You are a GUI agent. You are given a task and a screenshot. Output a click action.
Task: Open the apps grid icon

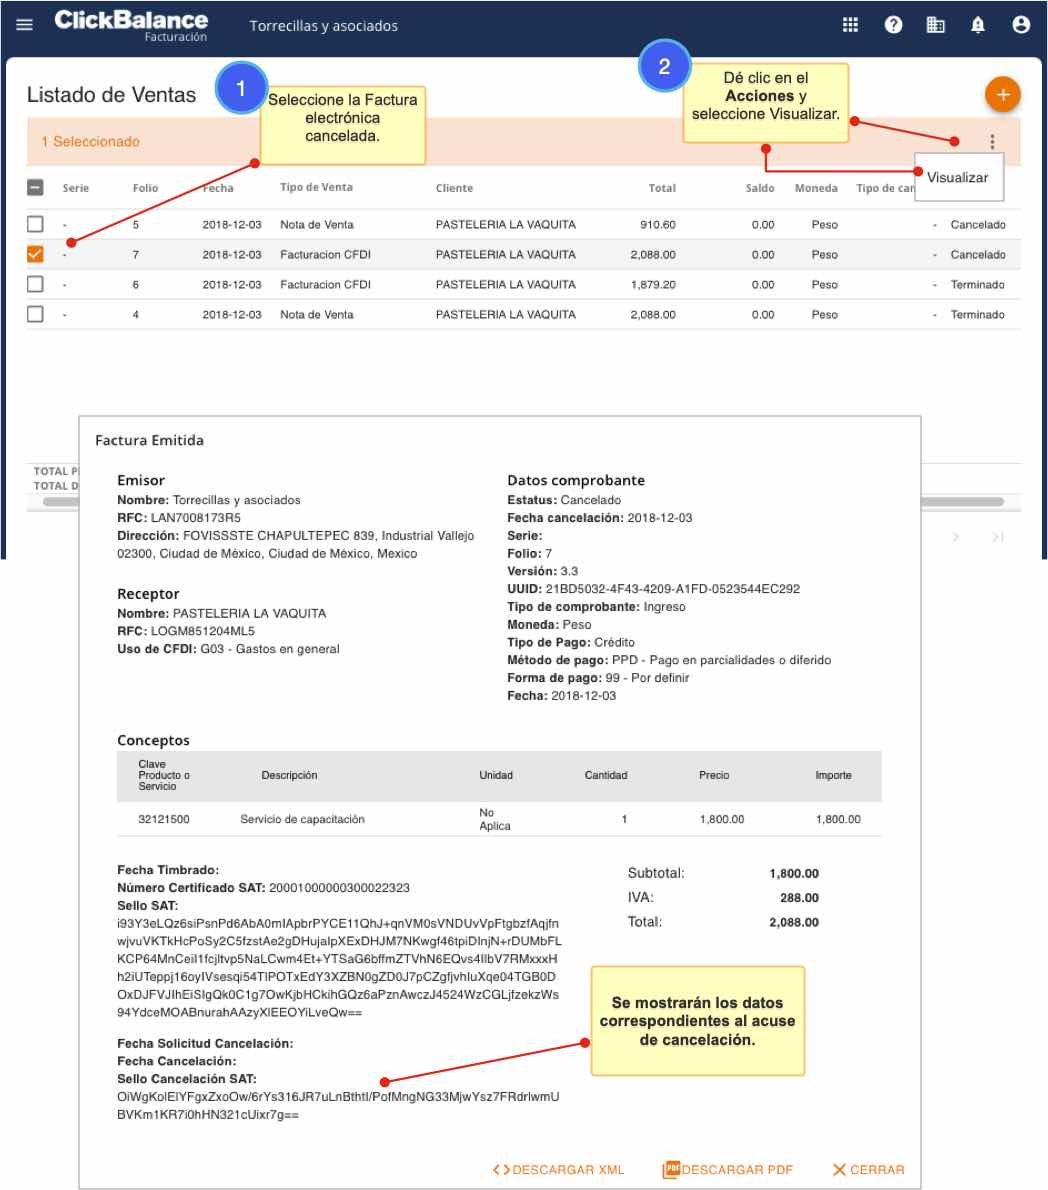pyautogui.click(x=850, y=25)
